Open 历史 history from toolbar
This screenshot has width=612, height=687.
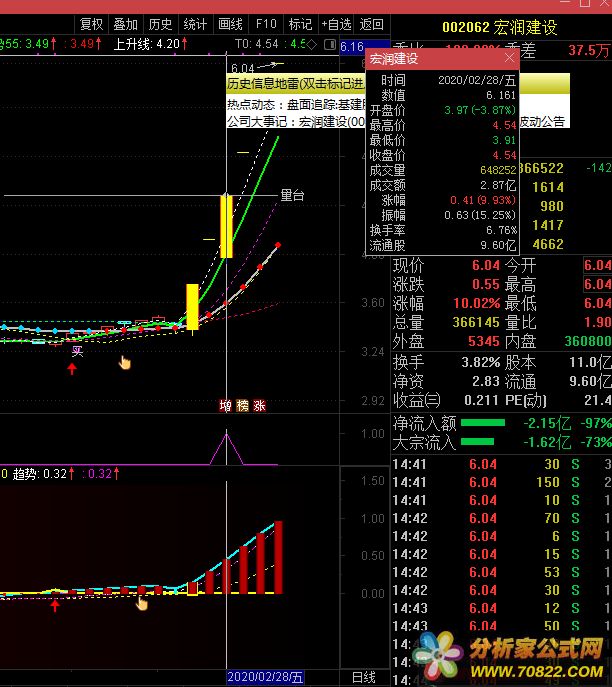click(160, 24)
